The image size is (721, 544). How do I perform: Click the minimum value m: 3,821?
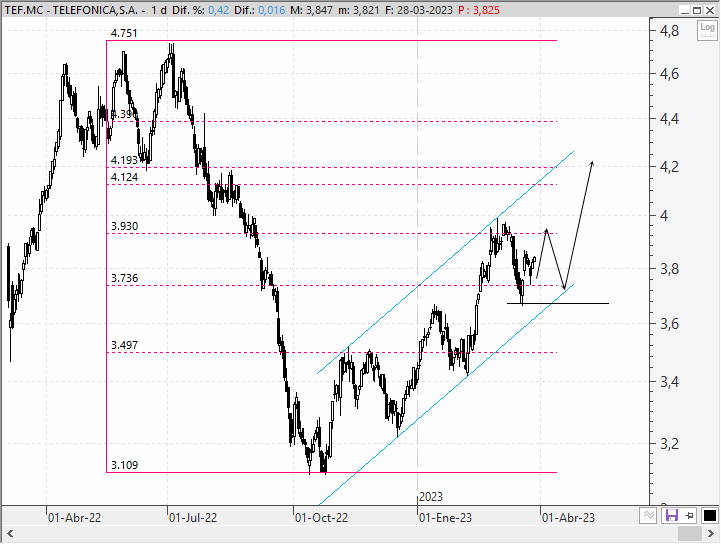359,10
